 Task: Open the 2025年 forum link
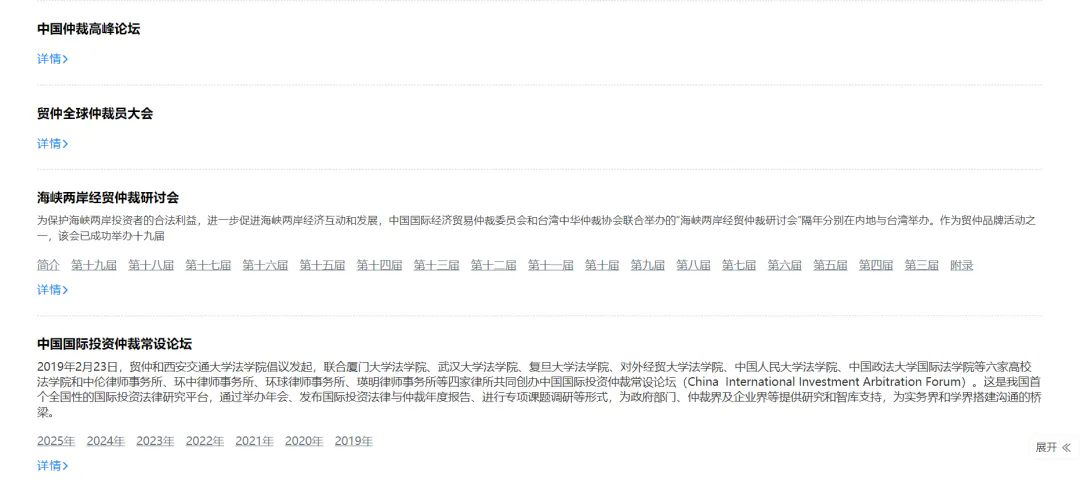56,441
